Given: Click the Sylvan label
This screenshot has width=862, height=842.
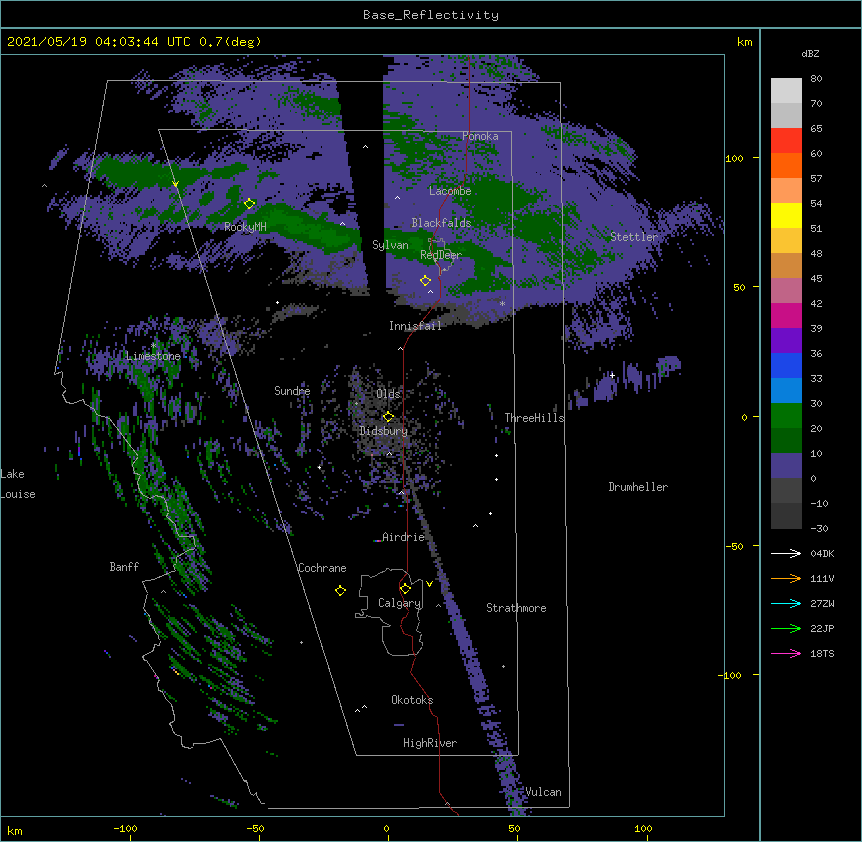Looking at the screenshot, I should click(390, 245).
